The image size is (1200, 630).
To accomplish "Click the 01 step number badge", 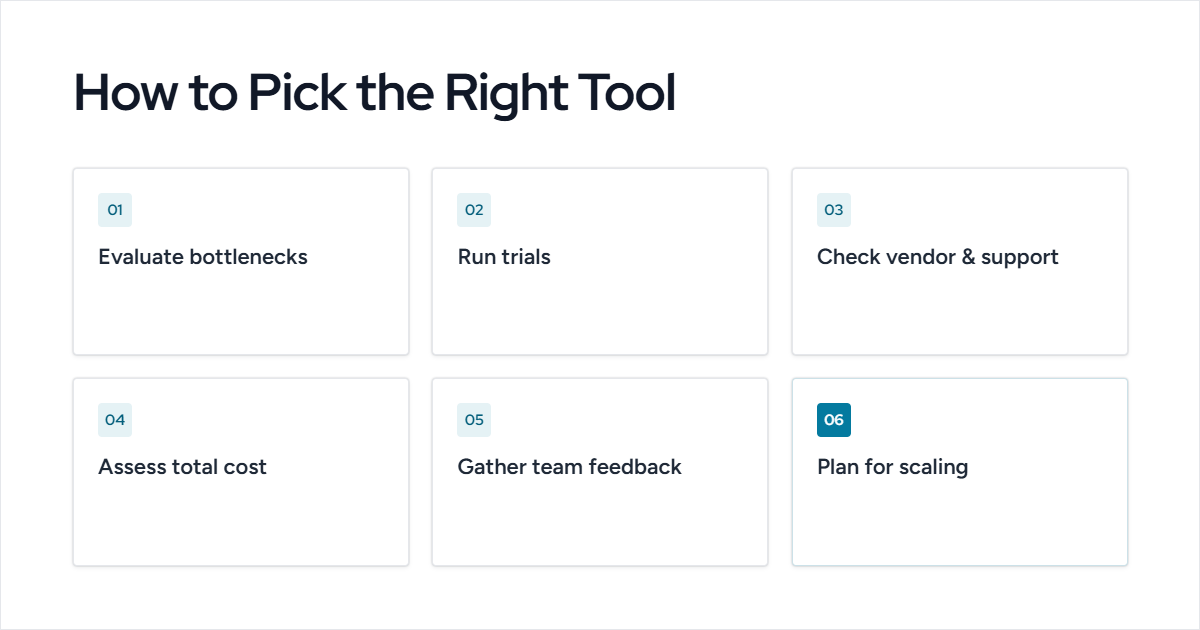I will [115, 210].
